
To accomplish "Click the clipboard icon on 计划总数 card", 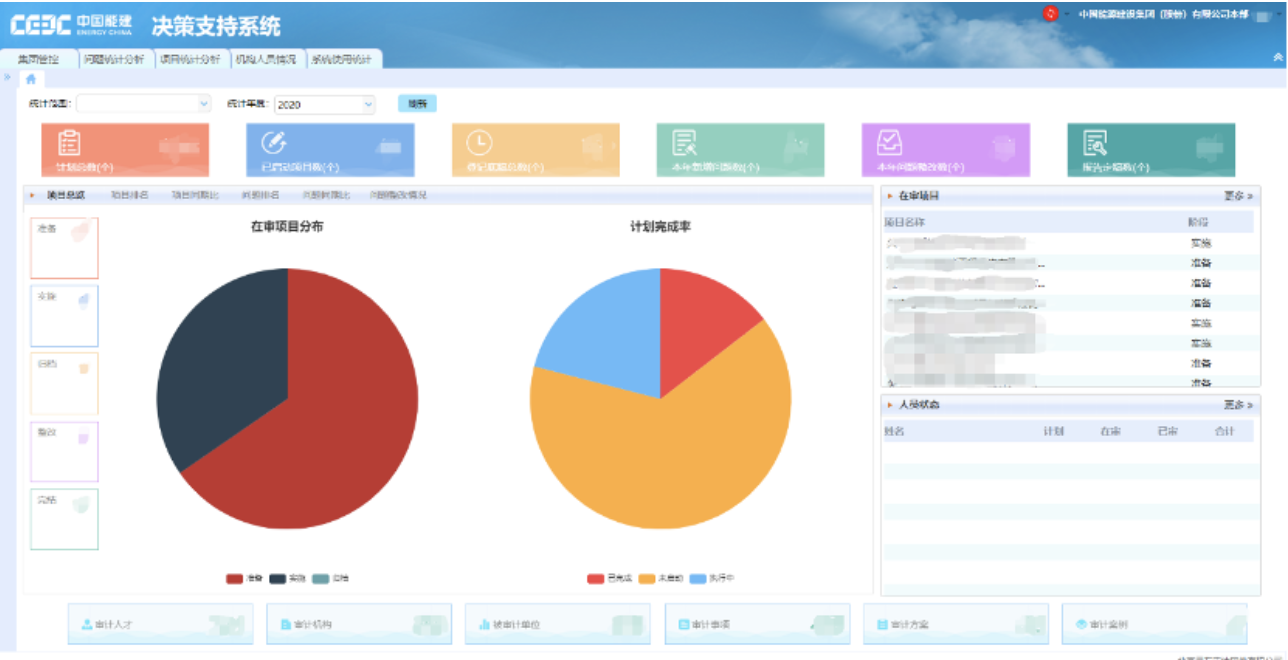I will (x=69, y=144).
